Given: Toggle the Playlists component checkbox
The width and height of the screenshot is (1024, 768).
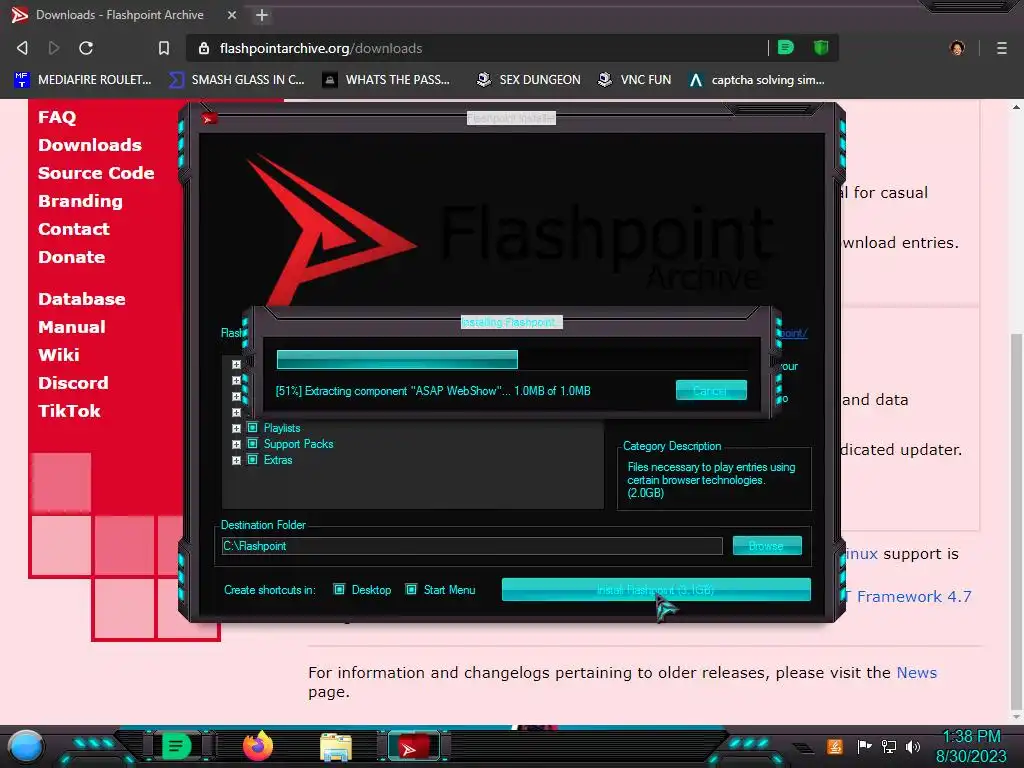Looking at the screenshot, I should (x=253, y=428).
